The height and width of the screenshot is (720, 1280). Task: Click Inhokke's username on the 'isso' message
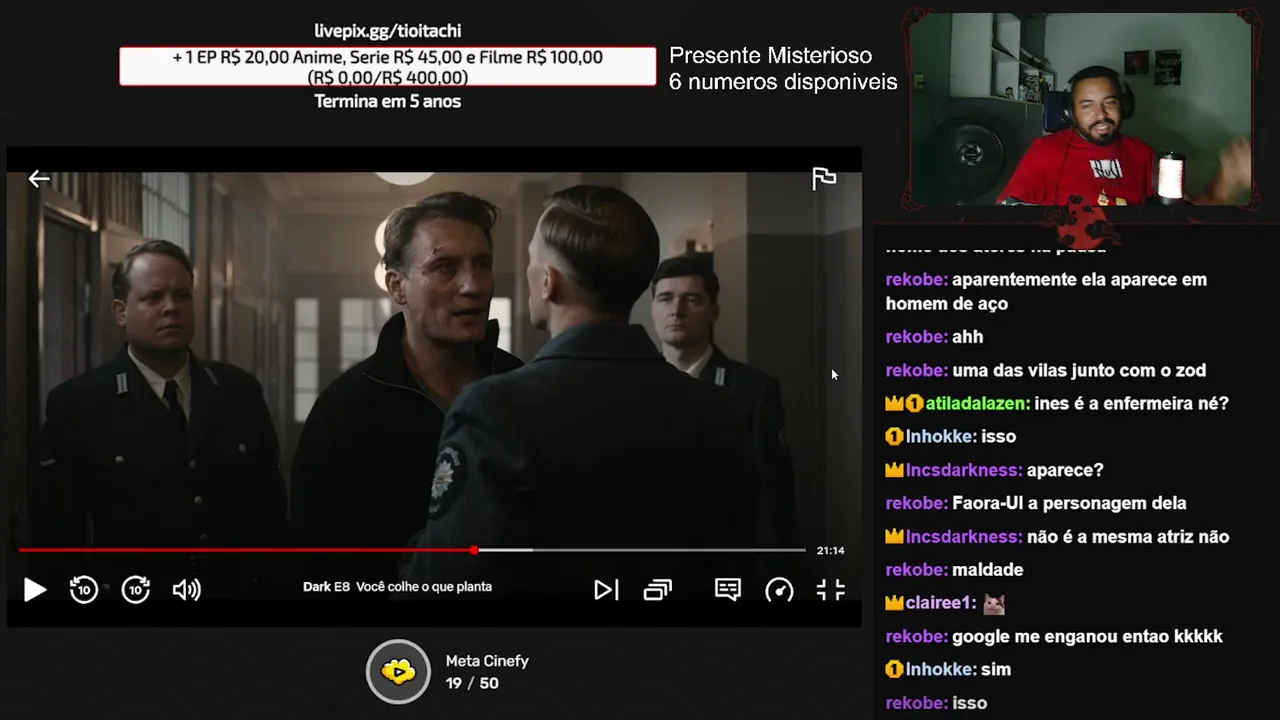click(x=941, y=436)
